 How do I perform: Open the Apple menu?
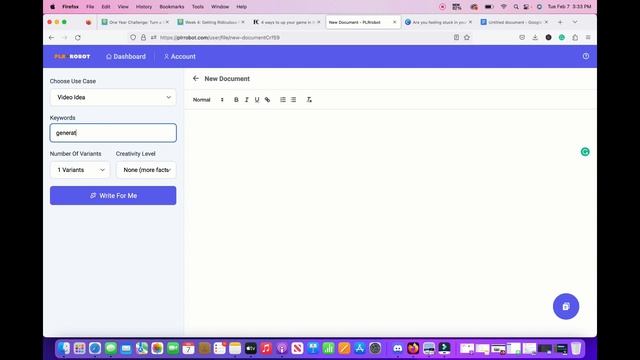click(x=53, y=7)
